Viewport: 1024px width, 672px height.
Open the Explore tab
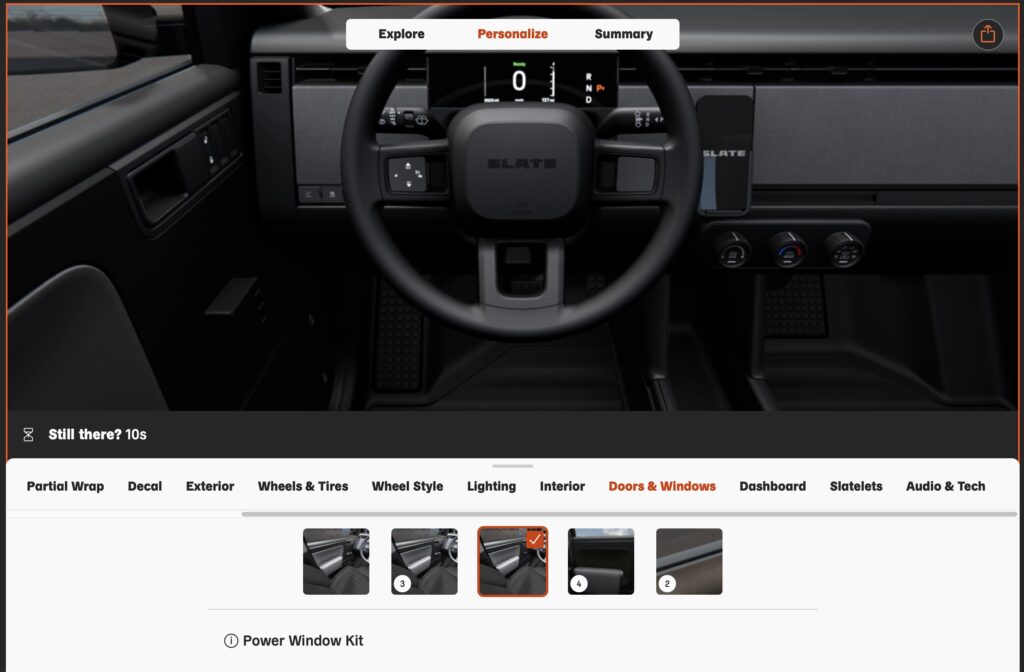(x=401, y=34)
